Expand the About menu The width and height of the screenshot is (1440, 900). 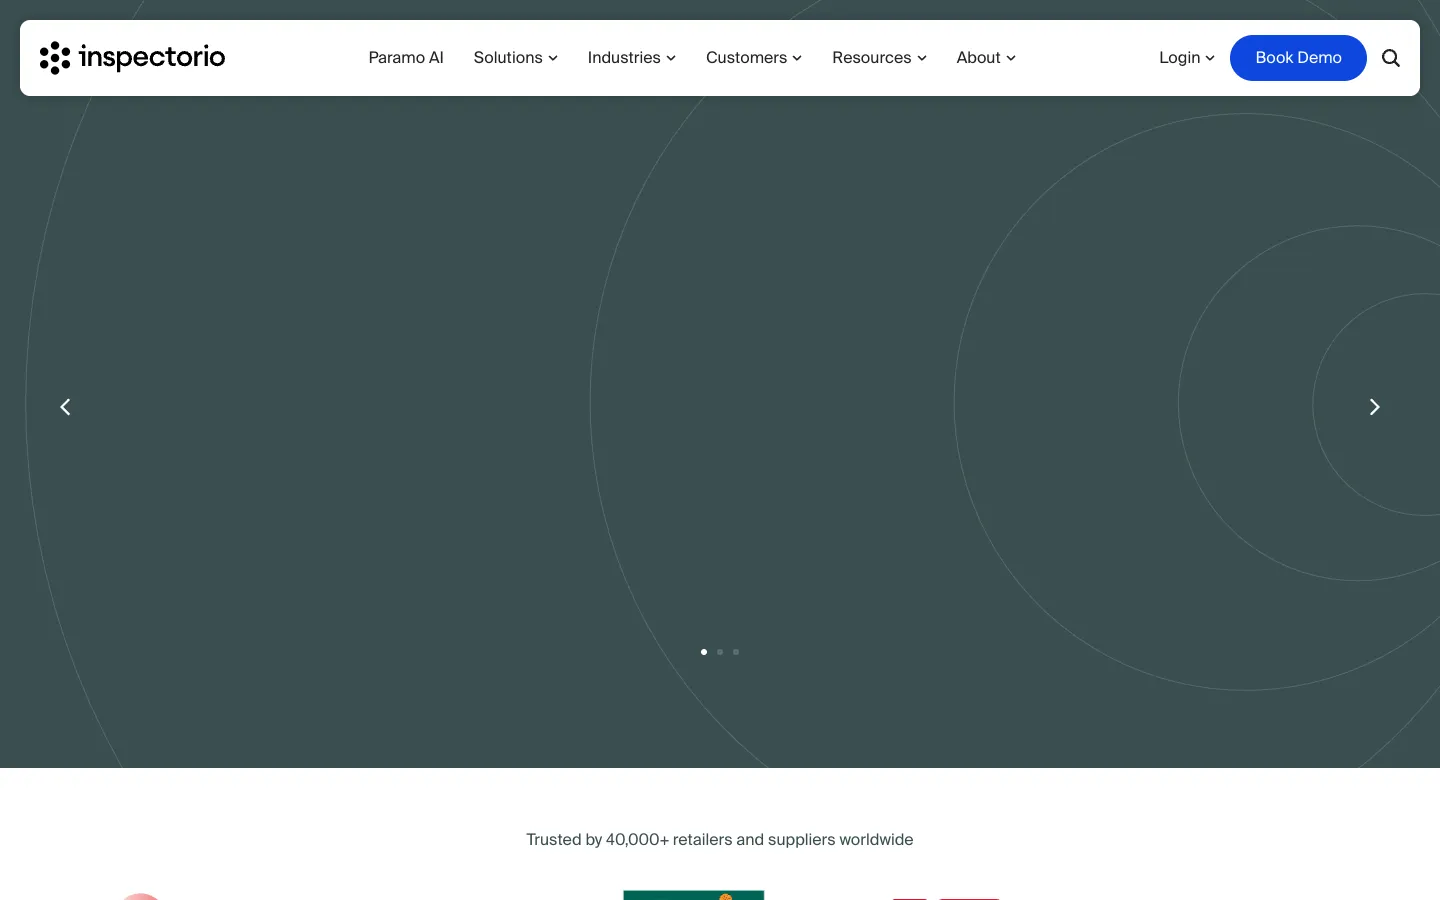(x=986, y=58)
